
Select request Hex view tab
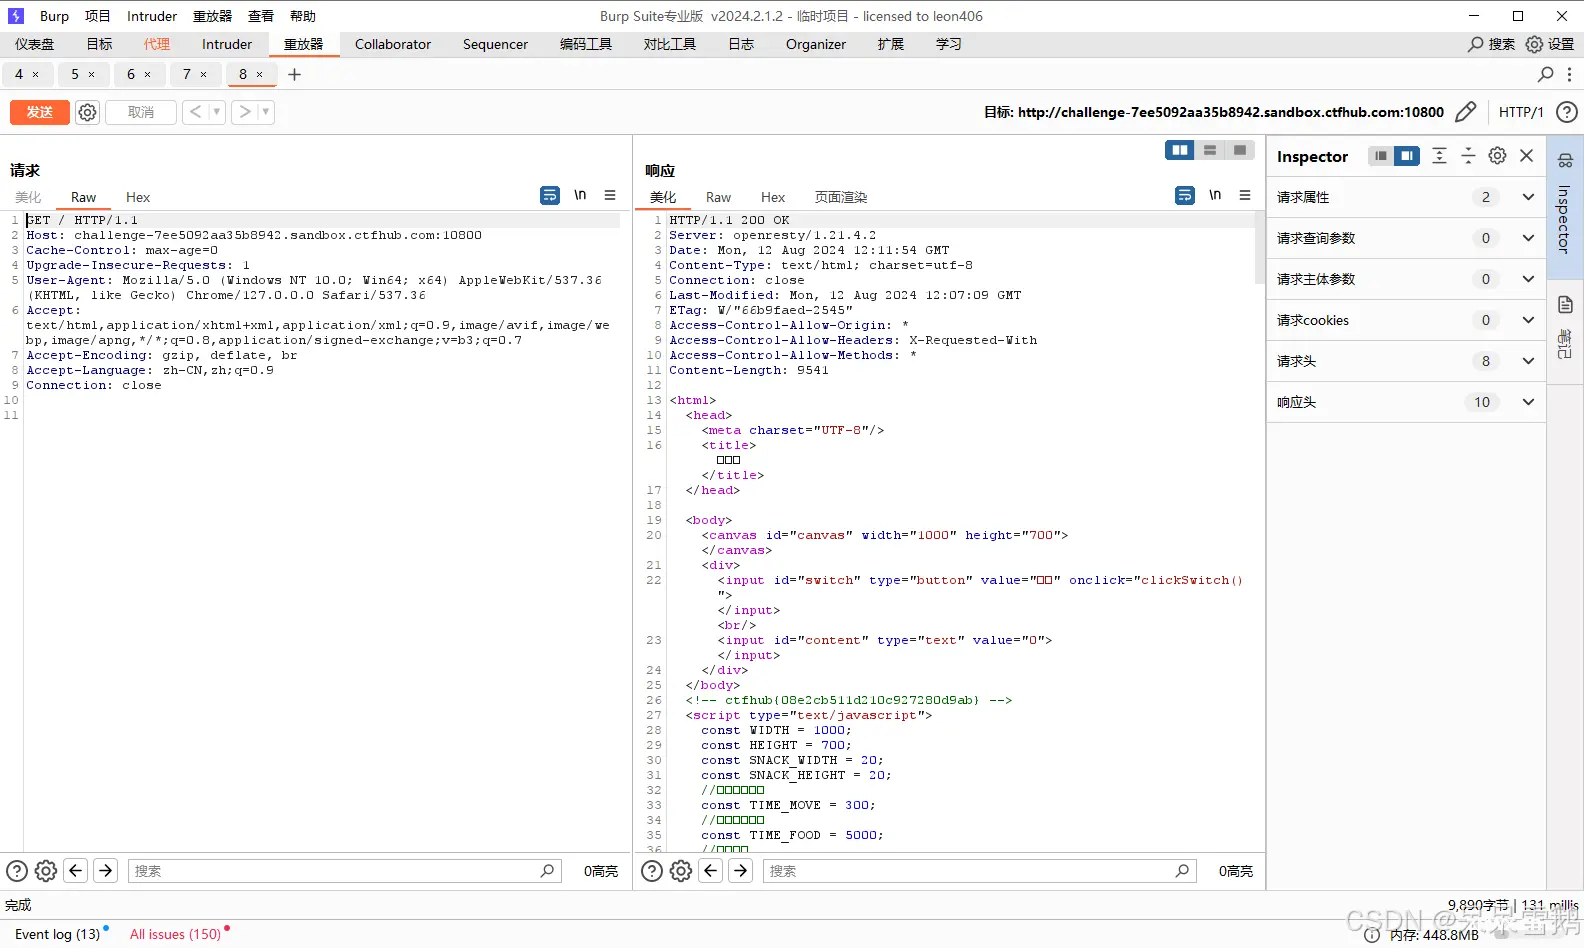[x=138, y=197]
